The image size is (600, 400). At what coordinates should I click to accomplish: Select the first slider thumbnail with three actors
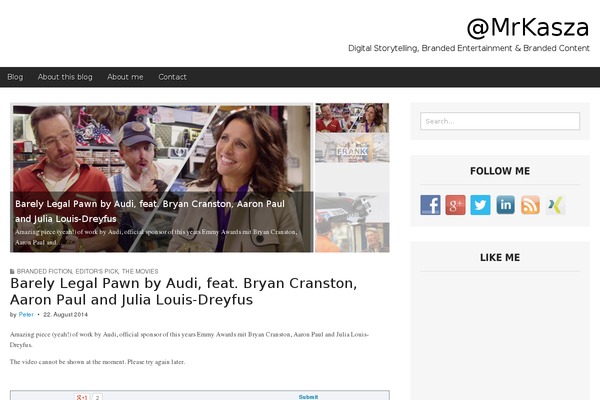[x=352, y=118]
